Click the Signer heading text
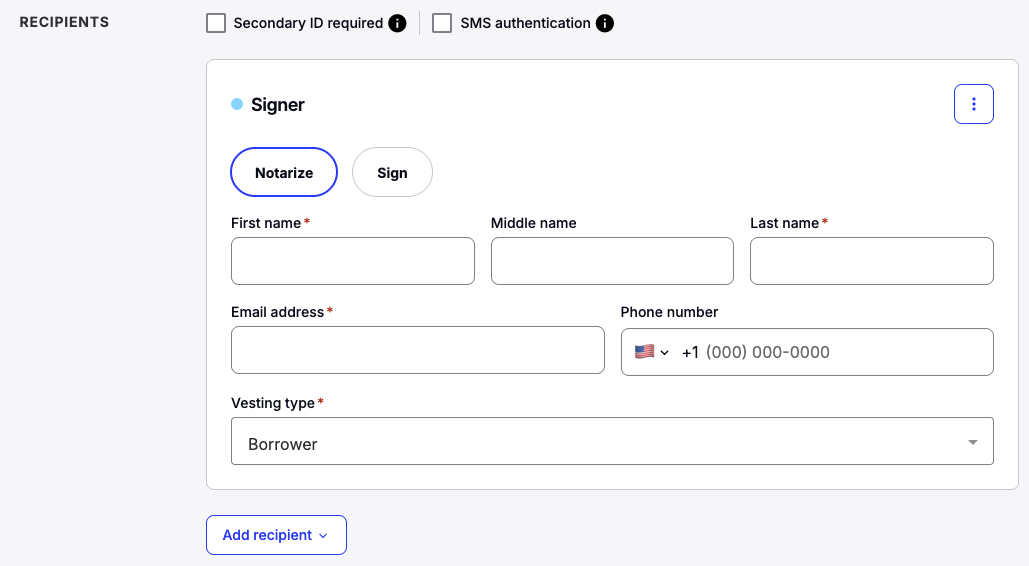Screen dimensions: 1029x566 (x=278, y=104)
